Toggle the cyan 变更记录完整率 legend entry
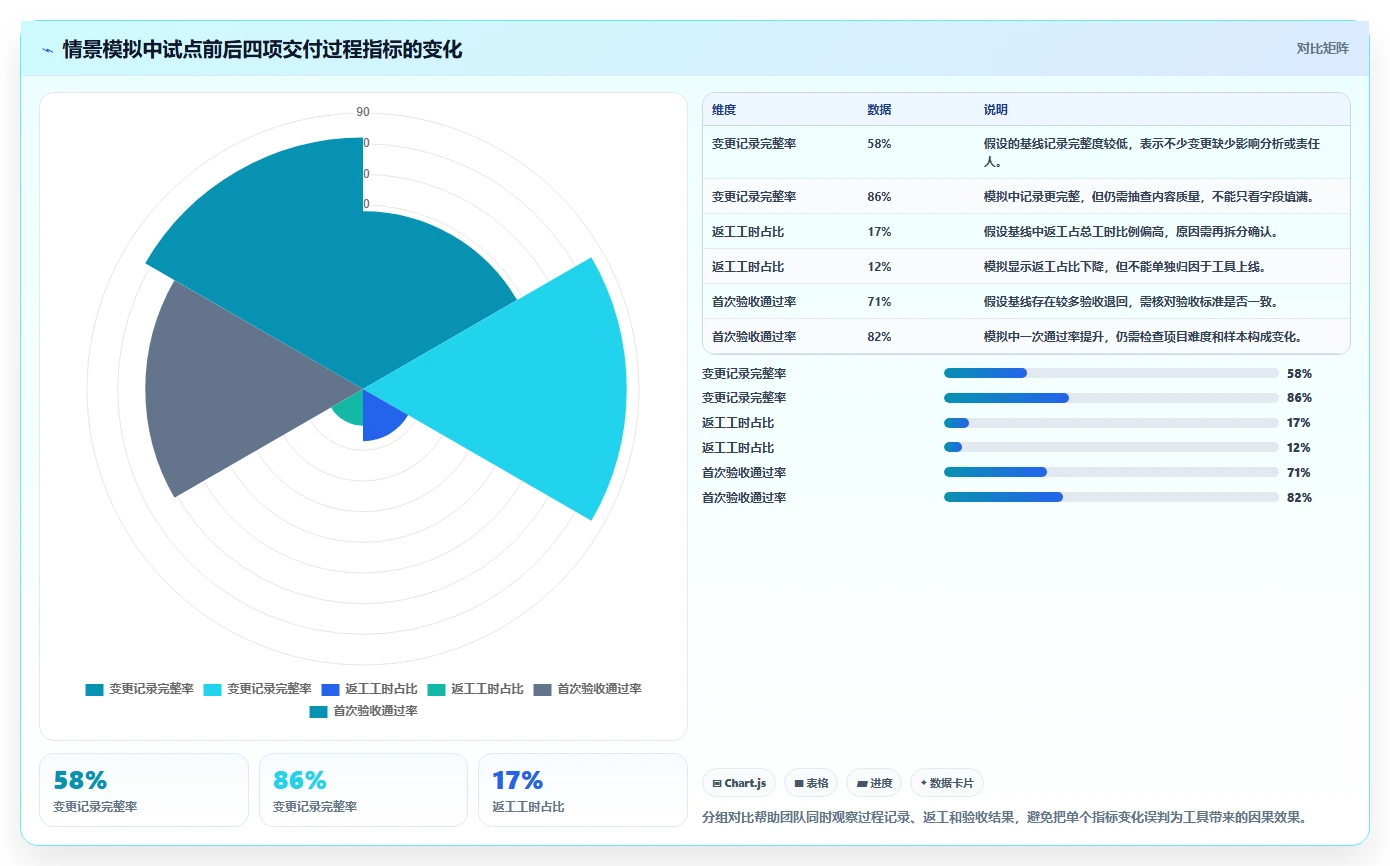 pyautogui.click(x=258, y=689)
